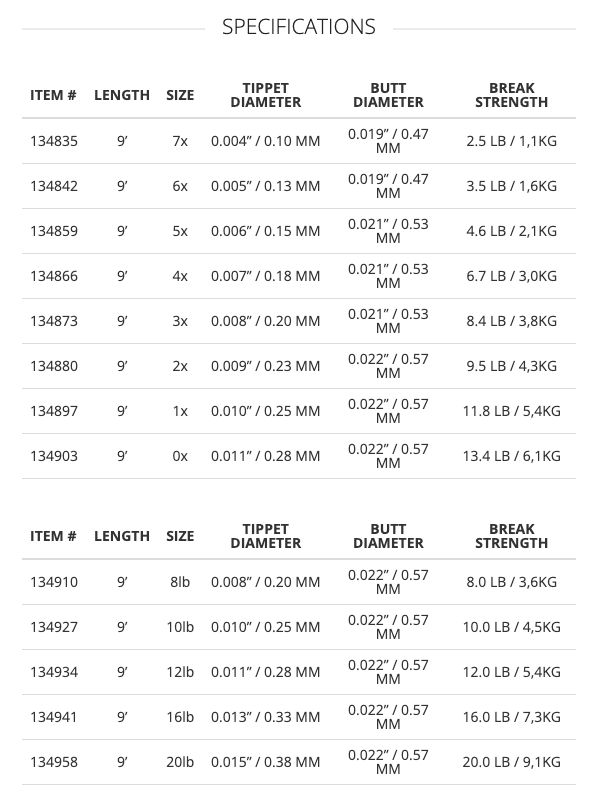Click the second table's ITEM # header
The width and height of the screenshot is (603, 807).
tap(53, 536)
